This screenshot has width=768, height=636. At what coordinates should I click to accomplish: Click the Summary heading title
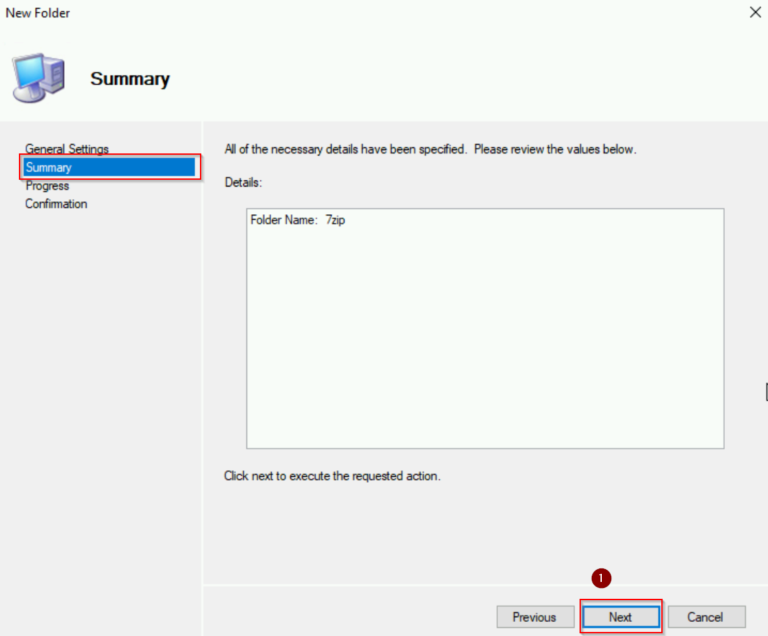tap(130, 79)
